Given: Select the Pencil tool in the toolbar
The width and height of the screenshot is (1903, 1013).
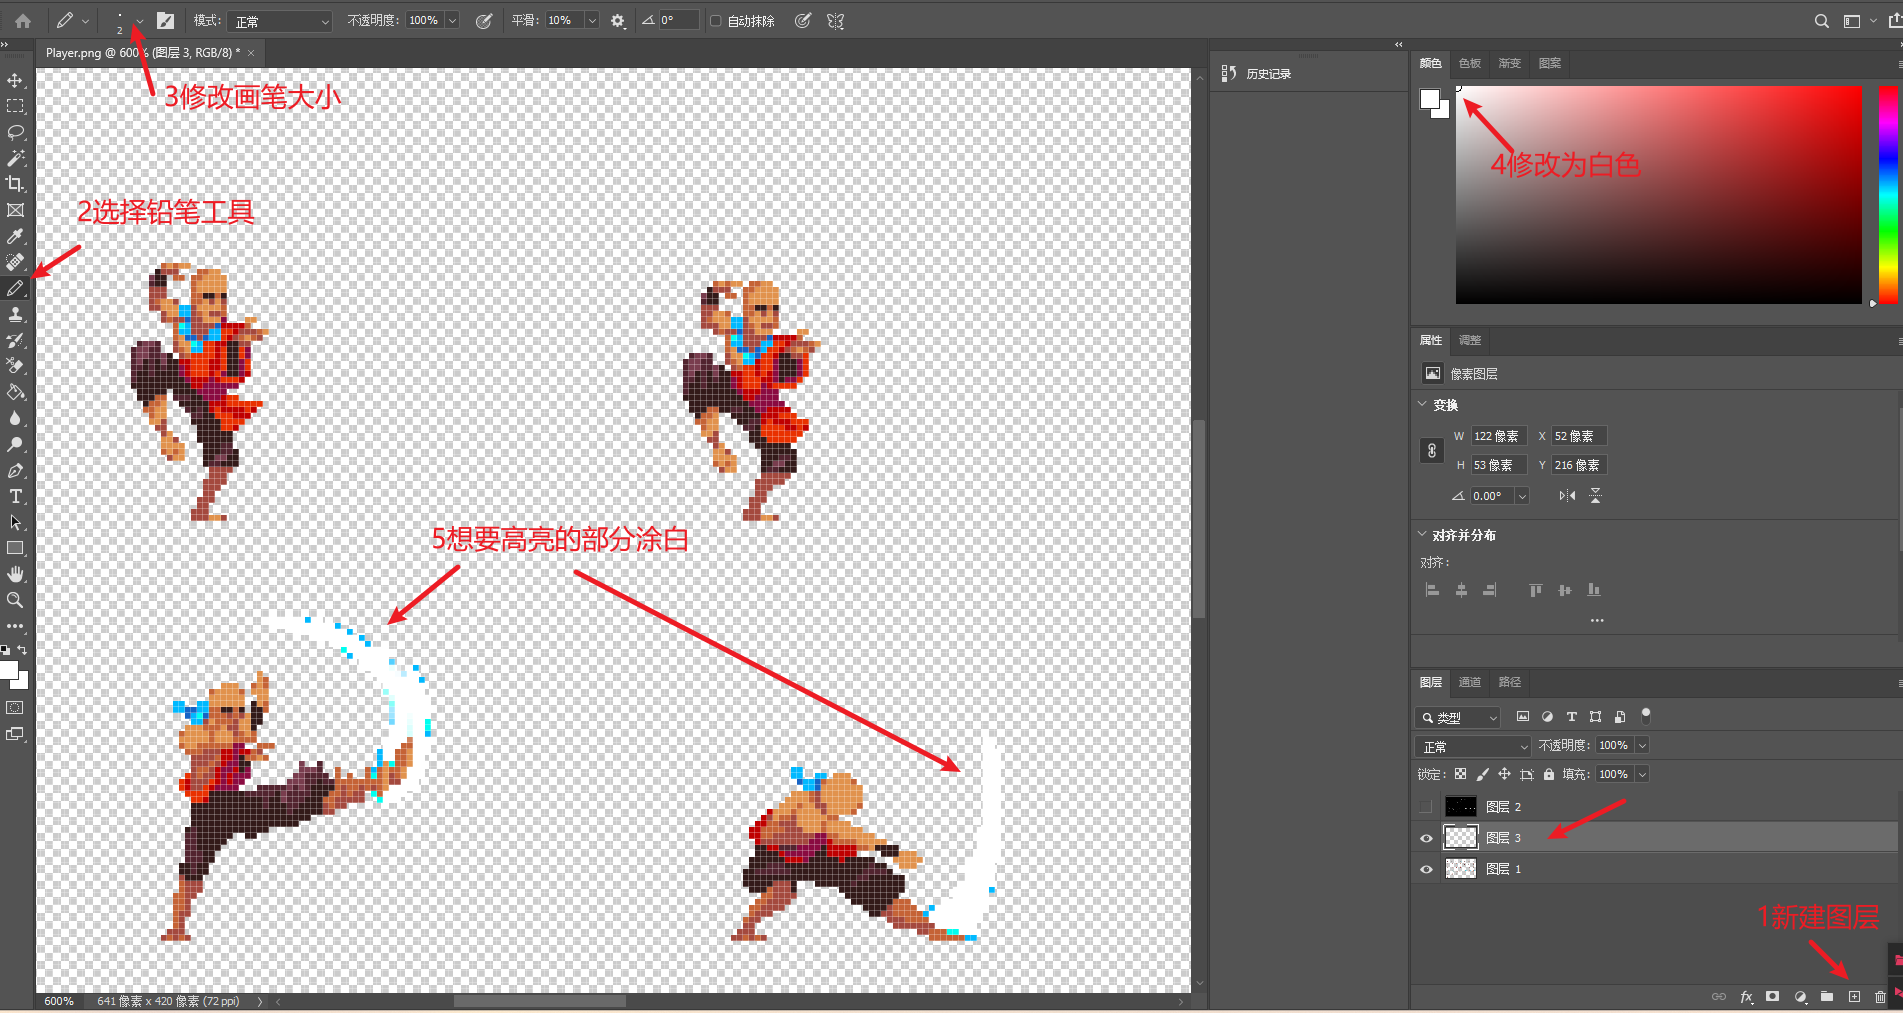Looking at the screenshot, I should (15, 288).
